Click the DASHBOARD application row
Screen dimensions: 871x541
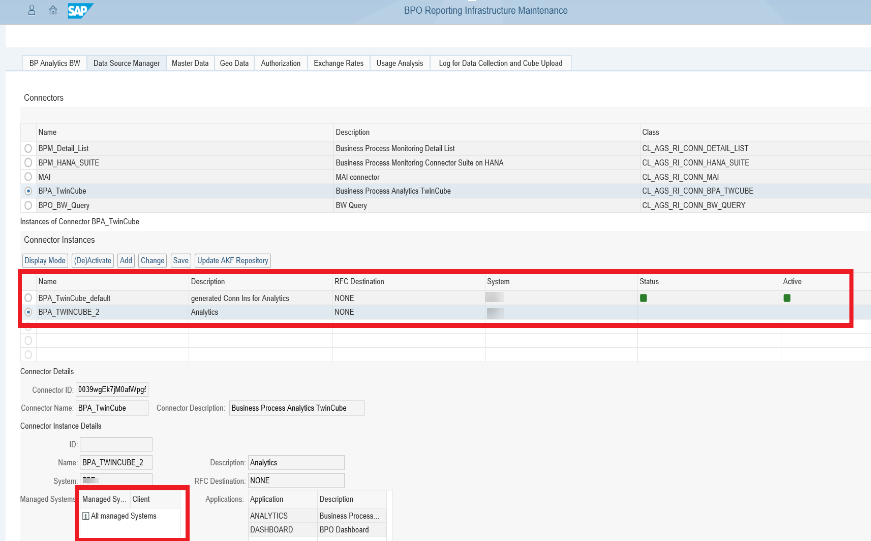pyautogui.click(x=317, y=530)
